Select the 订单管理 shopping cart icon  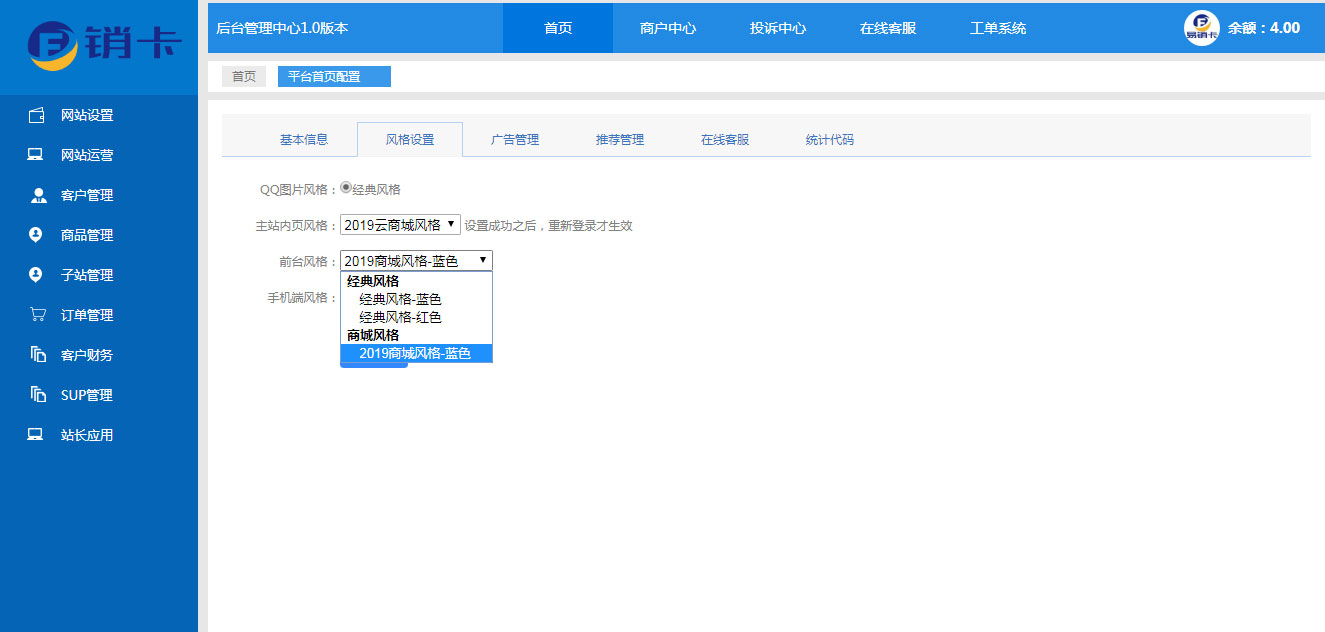point(35,315)
